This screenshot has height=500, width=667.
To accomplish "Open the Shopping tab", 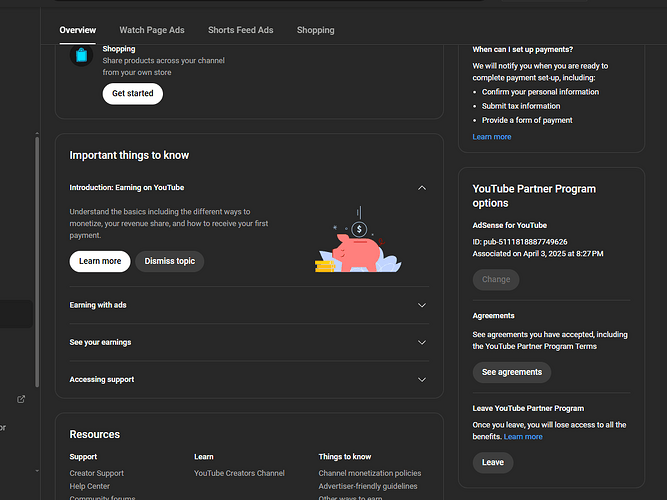I will click(315, 30).
